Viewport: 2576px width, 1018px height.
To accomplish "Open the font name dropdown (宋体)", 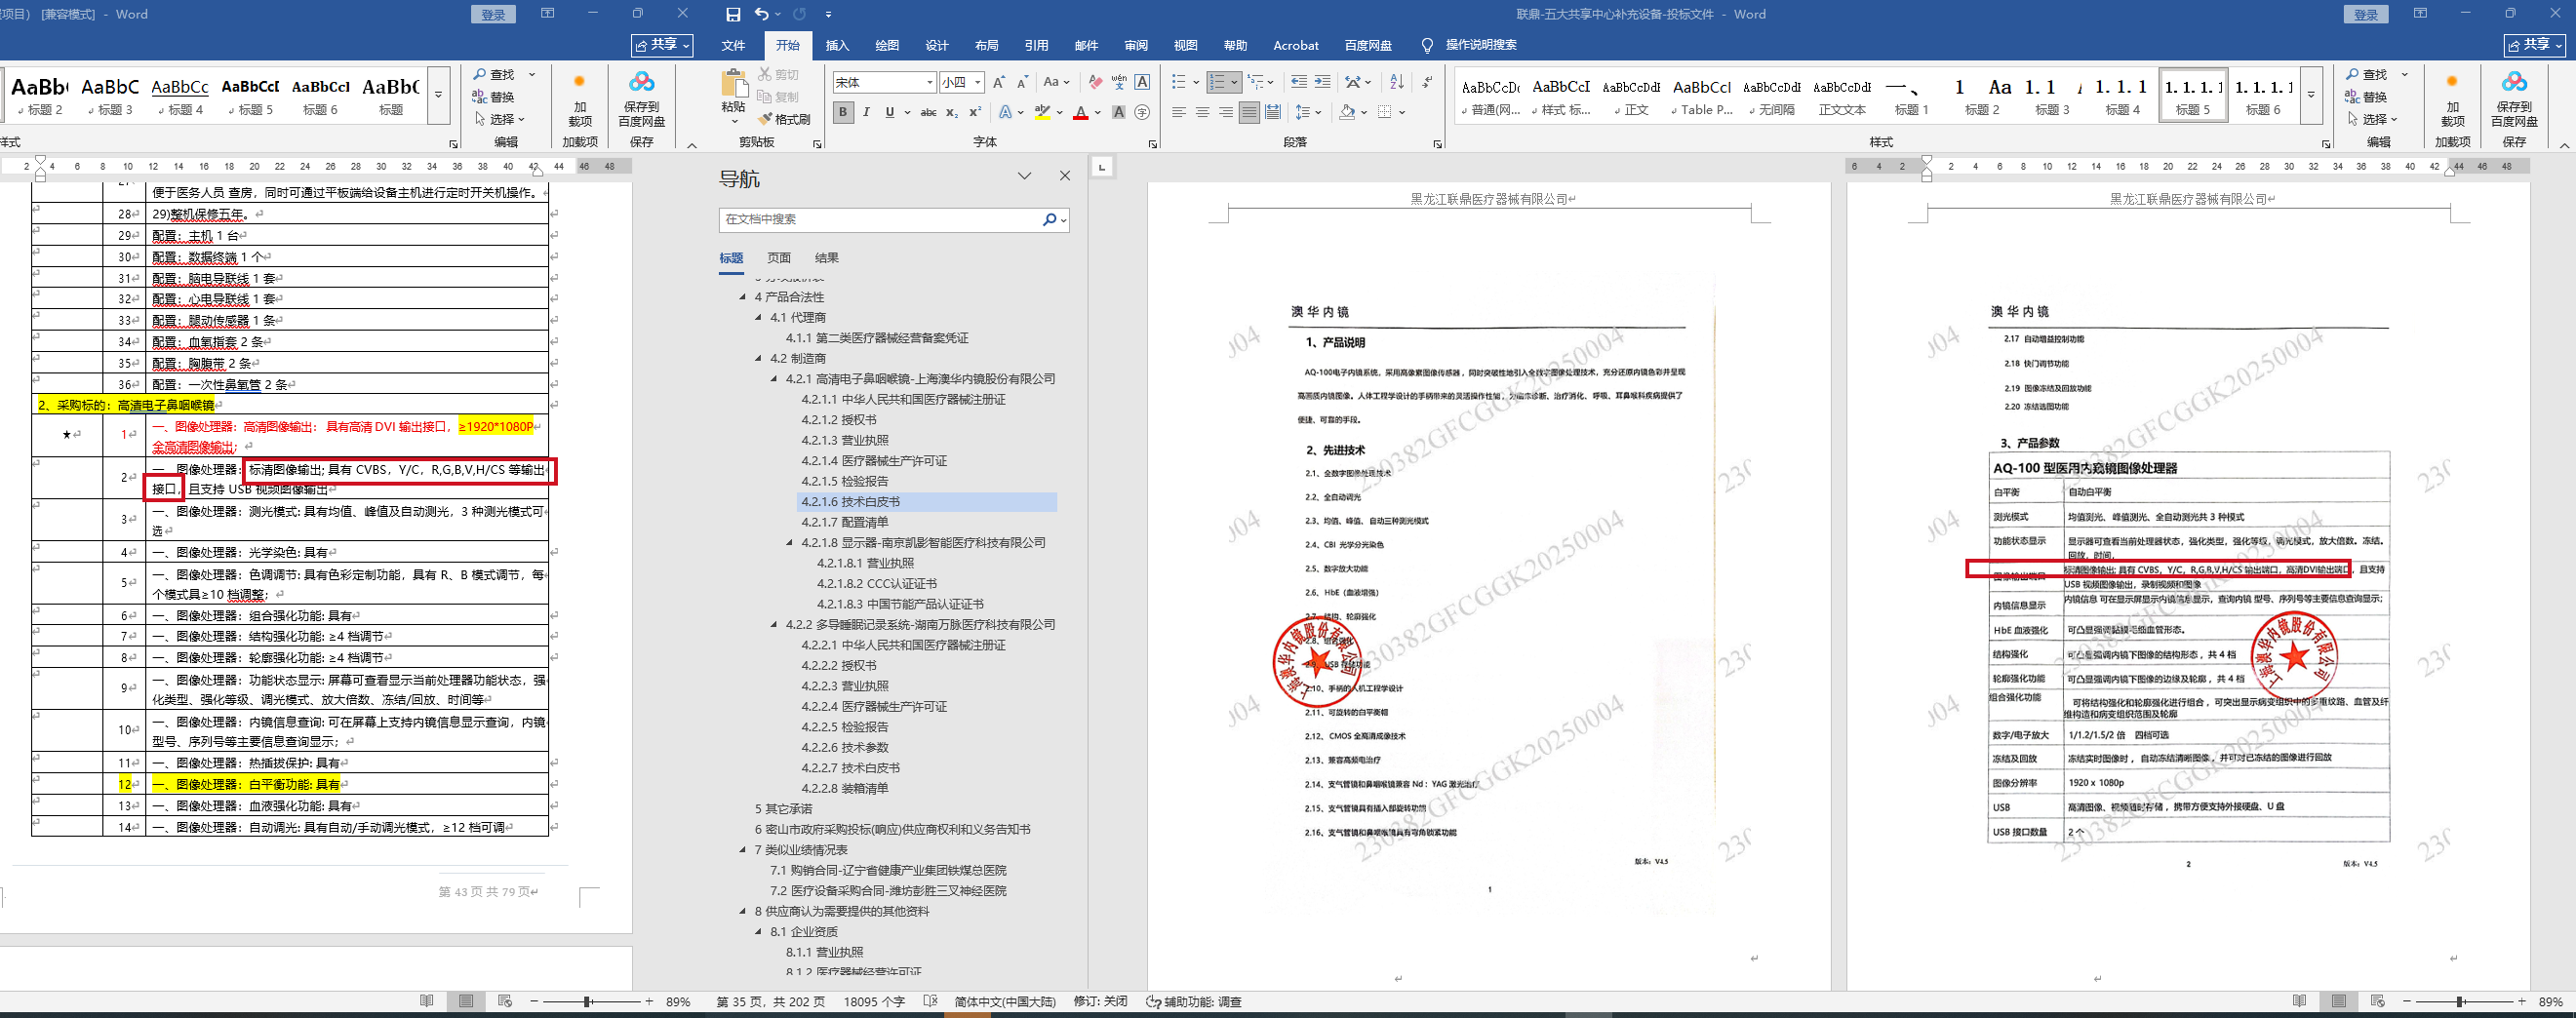I will [929, 82].
